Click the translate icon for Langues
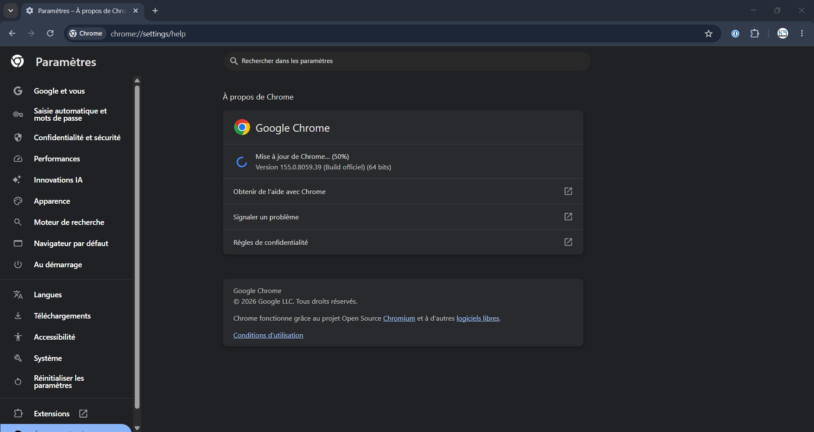This screenshot has width=814, height=432. pos(18,295)
